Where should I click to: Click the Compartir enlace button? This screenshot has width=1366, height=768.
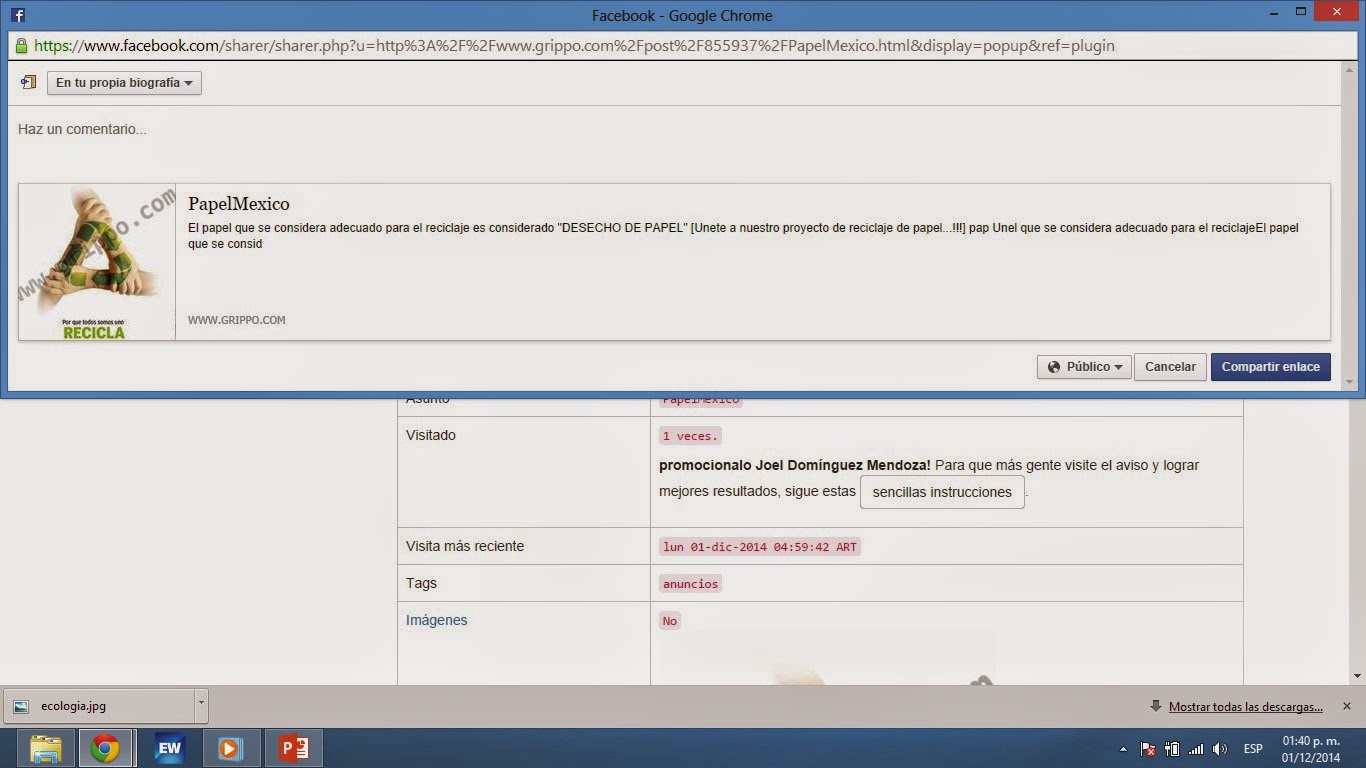coord(1271,367)
